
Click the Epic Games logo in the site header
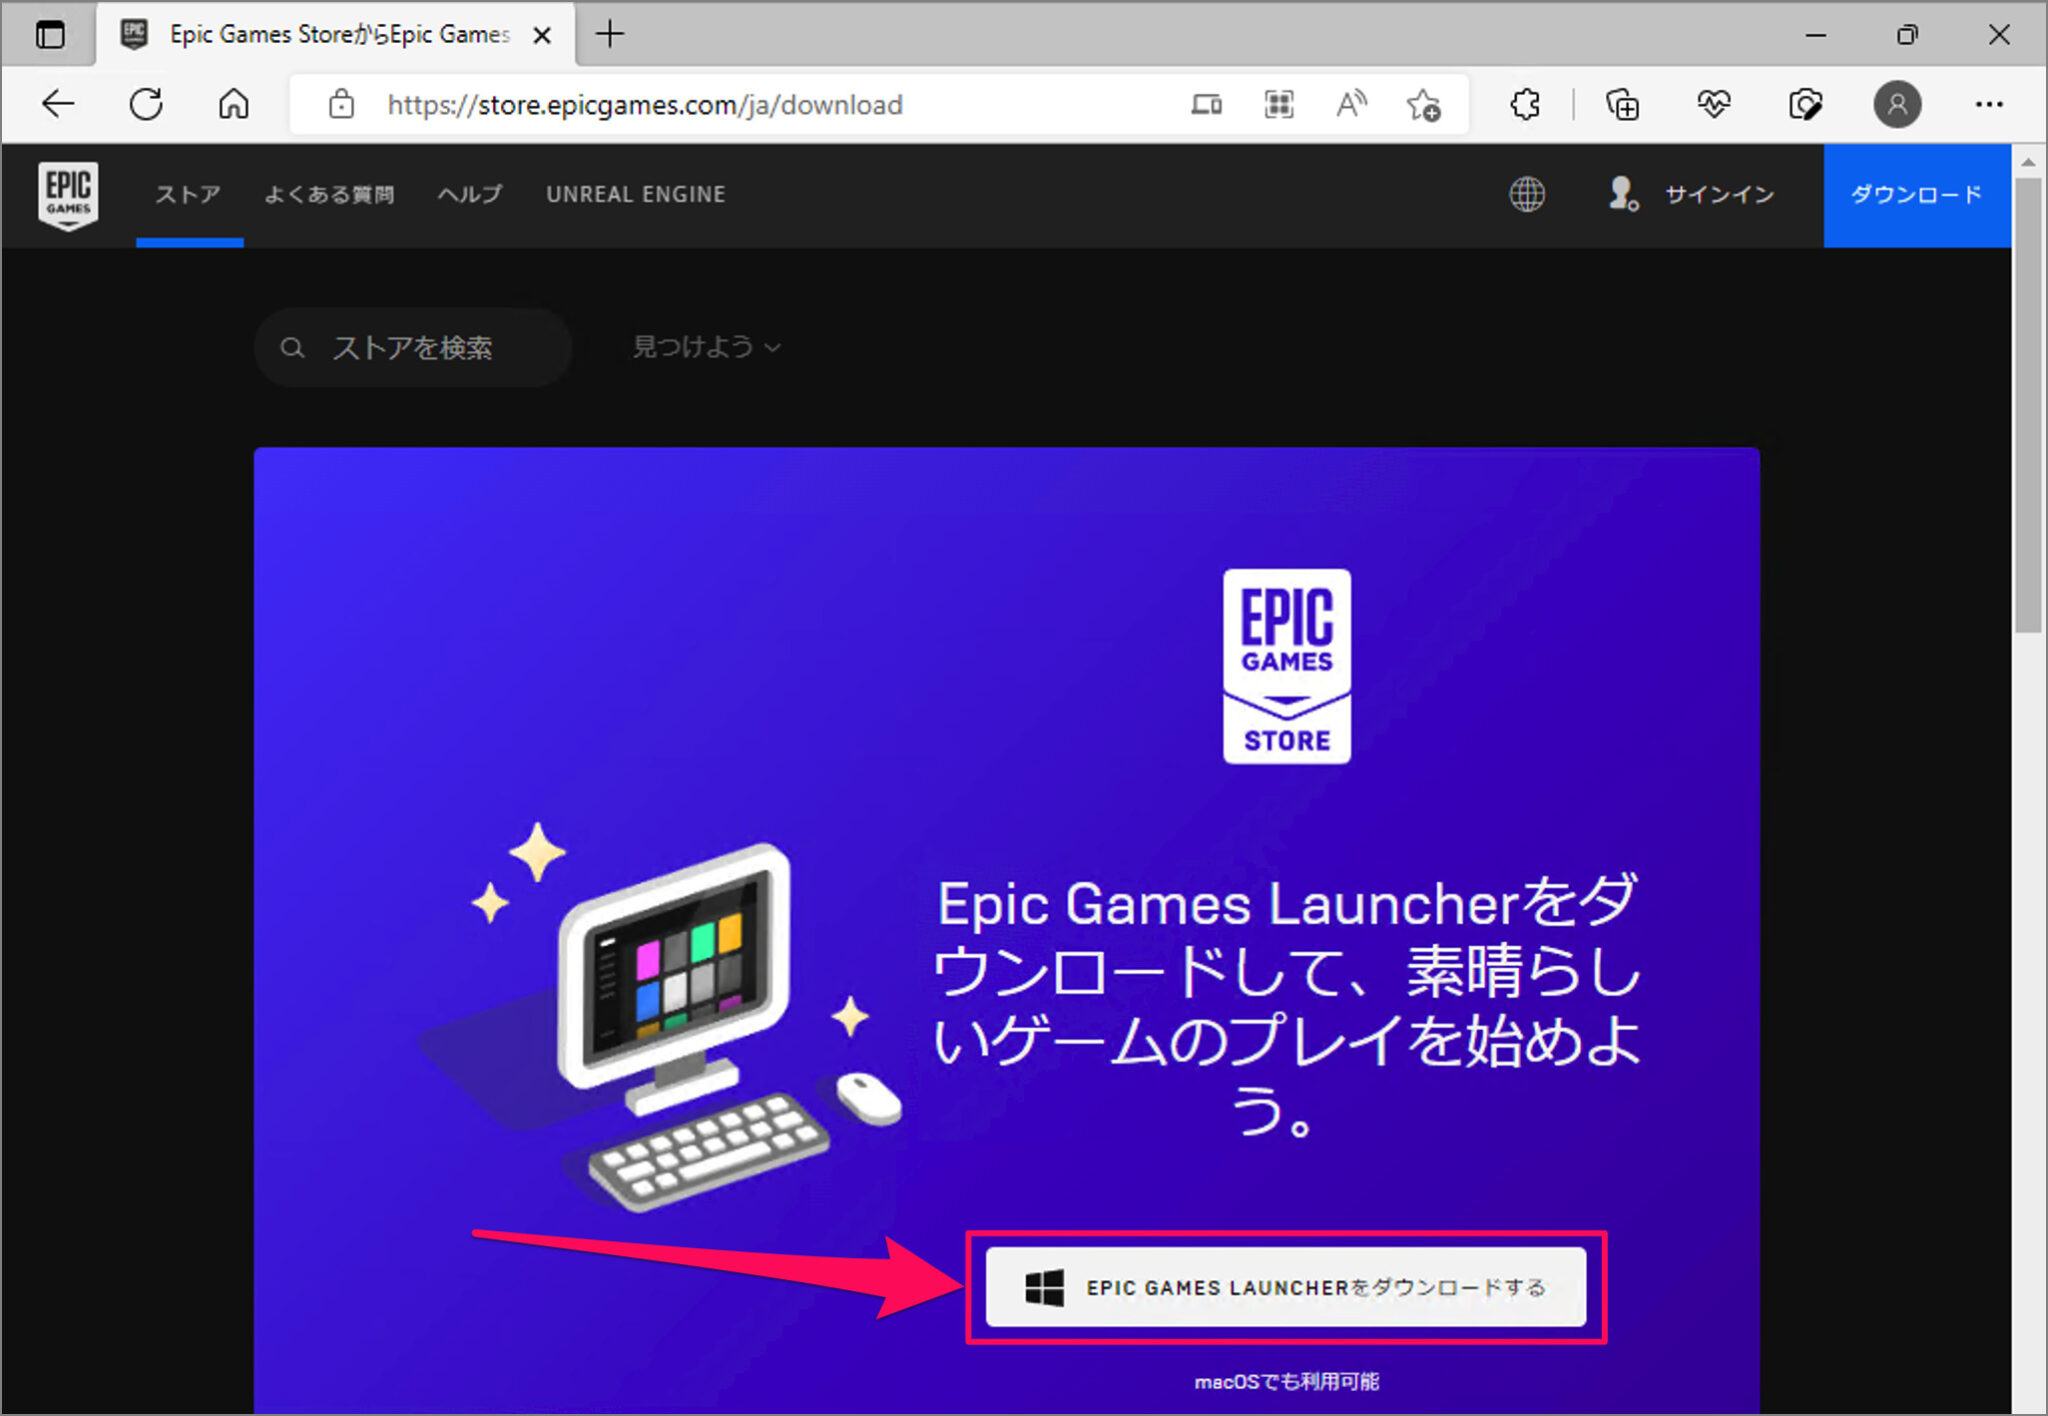[68, 195]
